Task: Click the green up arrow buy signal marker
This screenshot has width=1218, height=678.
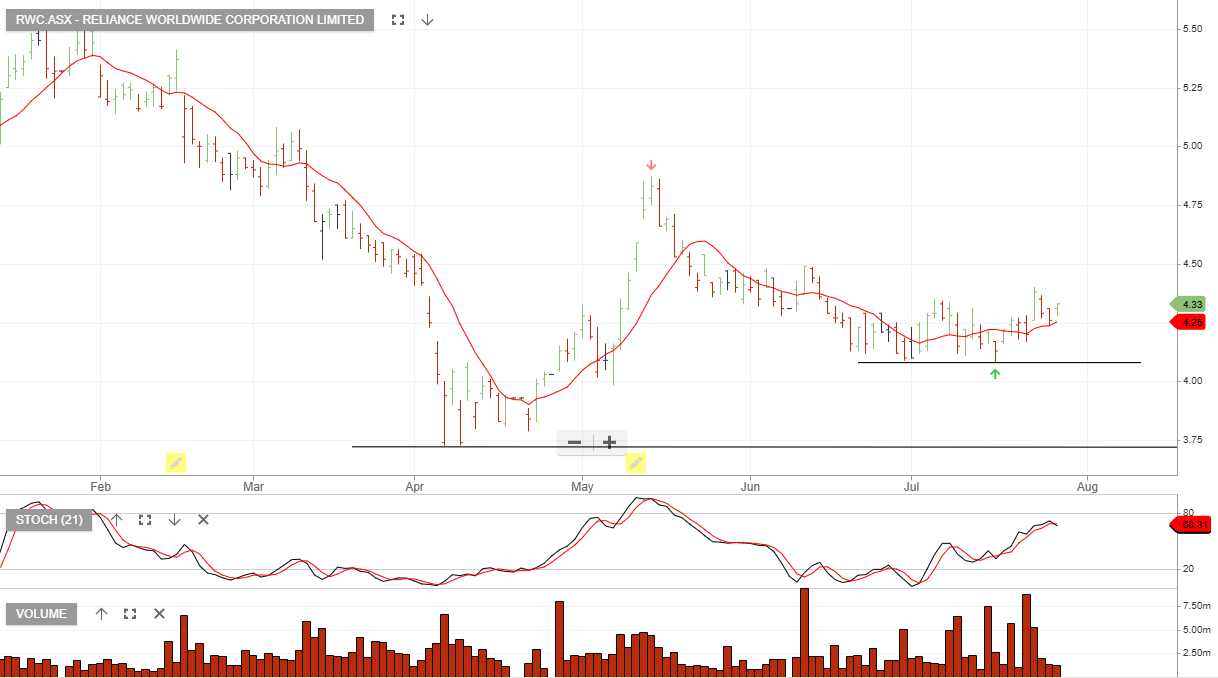Action: pos(995,373)
